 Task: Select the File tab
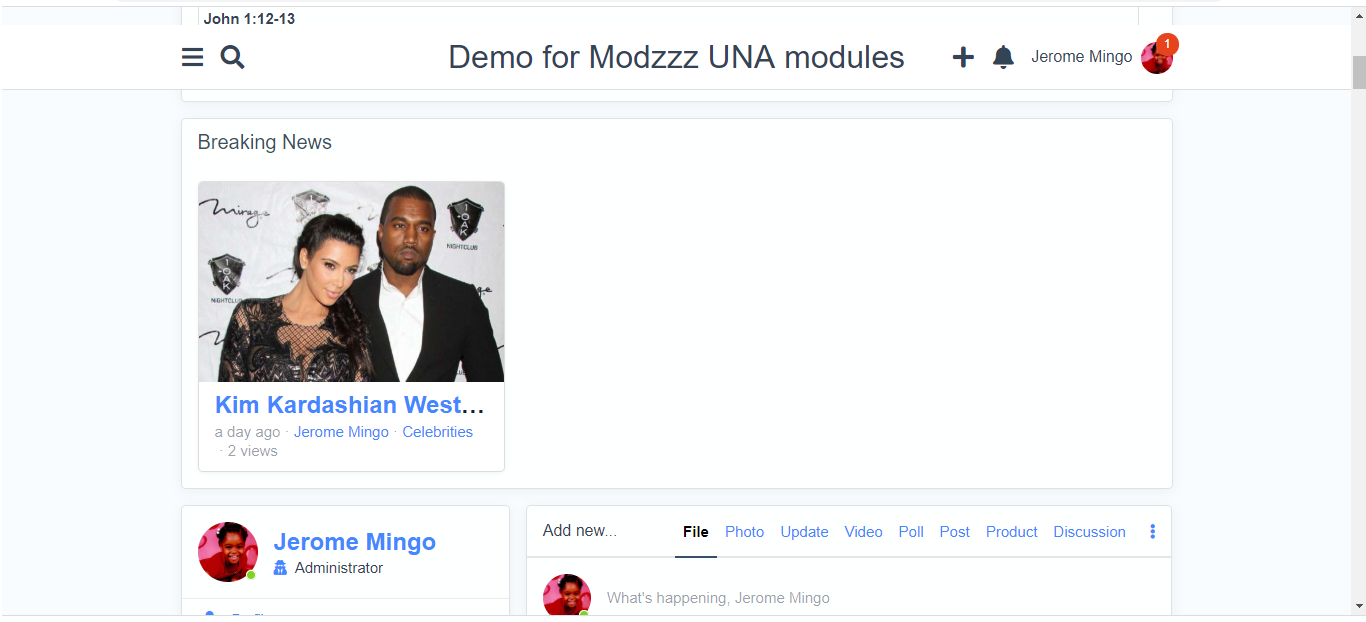(x=696, y=532)
